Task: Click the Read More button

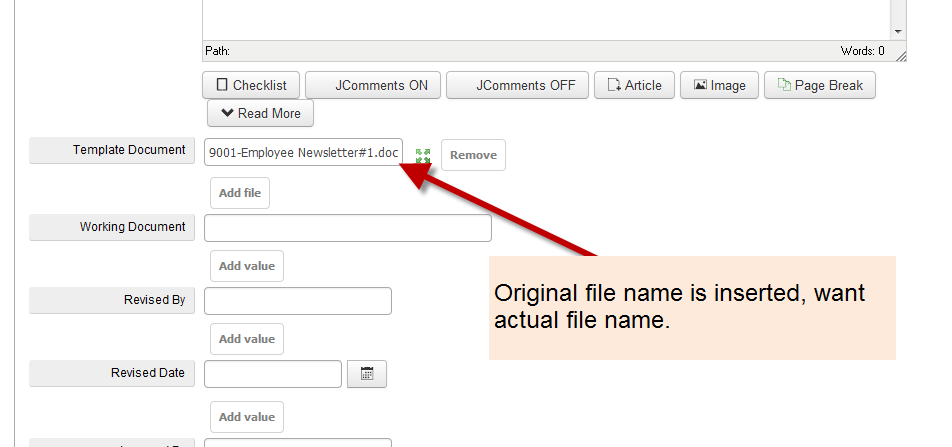Action: click(260, 113)
